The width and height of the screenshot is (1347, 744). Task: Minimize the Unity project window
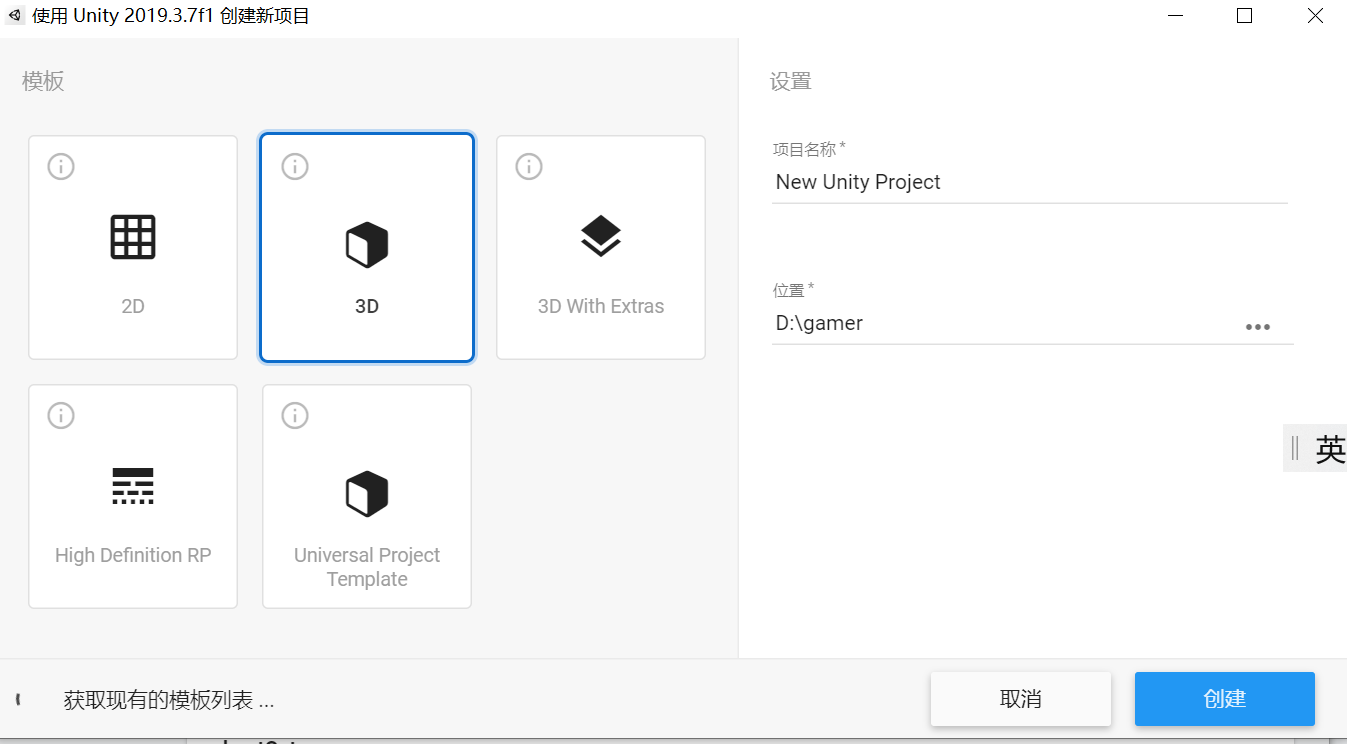1174,16
